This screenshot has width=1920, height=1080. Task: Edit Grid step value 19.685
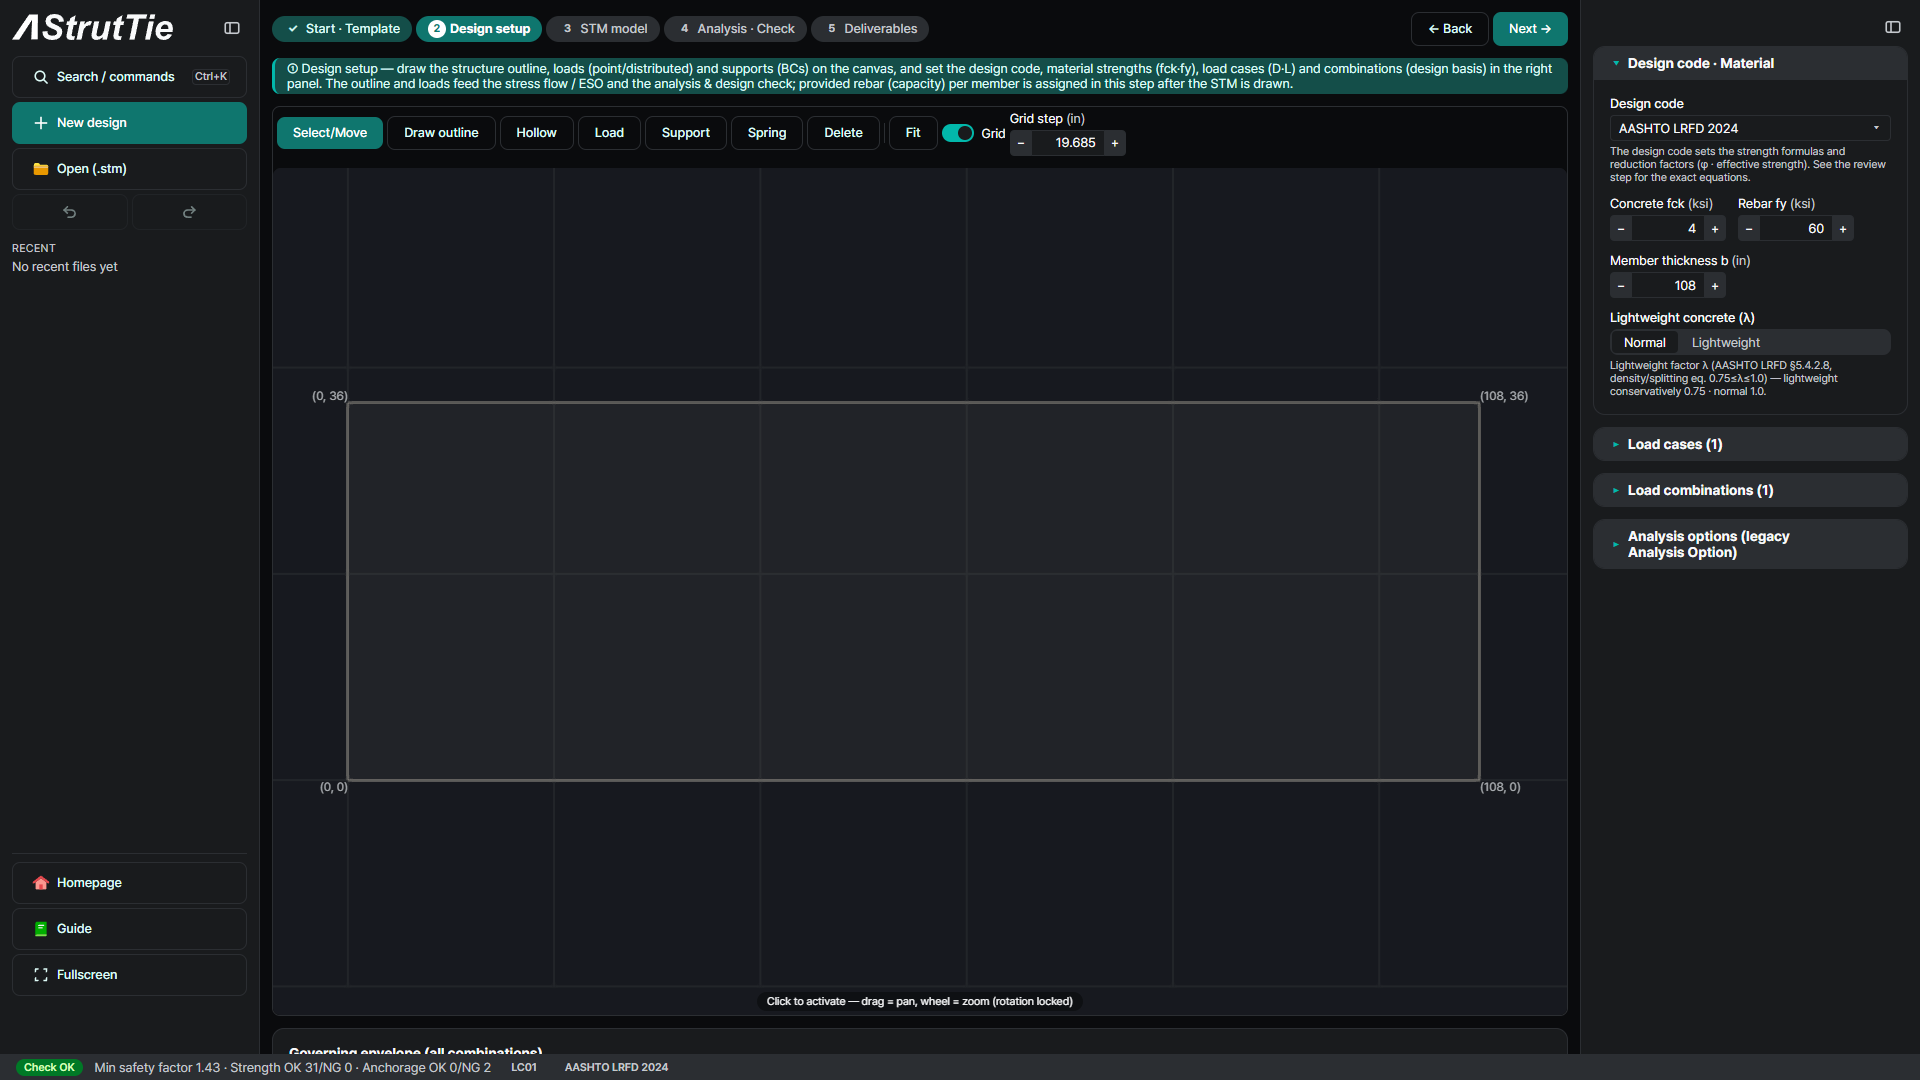[x=1068, y=143]
